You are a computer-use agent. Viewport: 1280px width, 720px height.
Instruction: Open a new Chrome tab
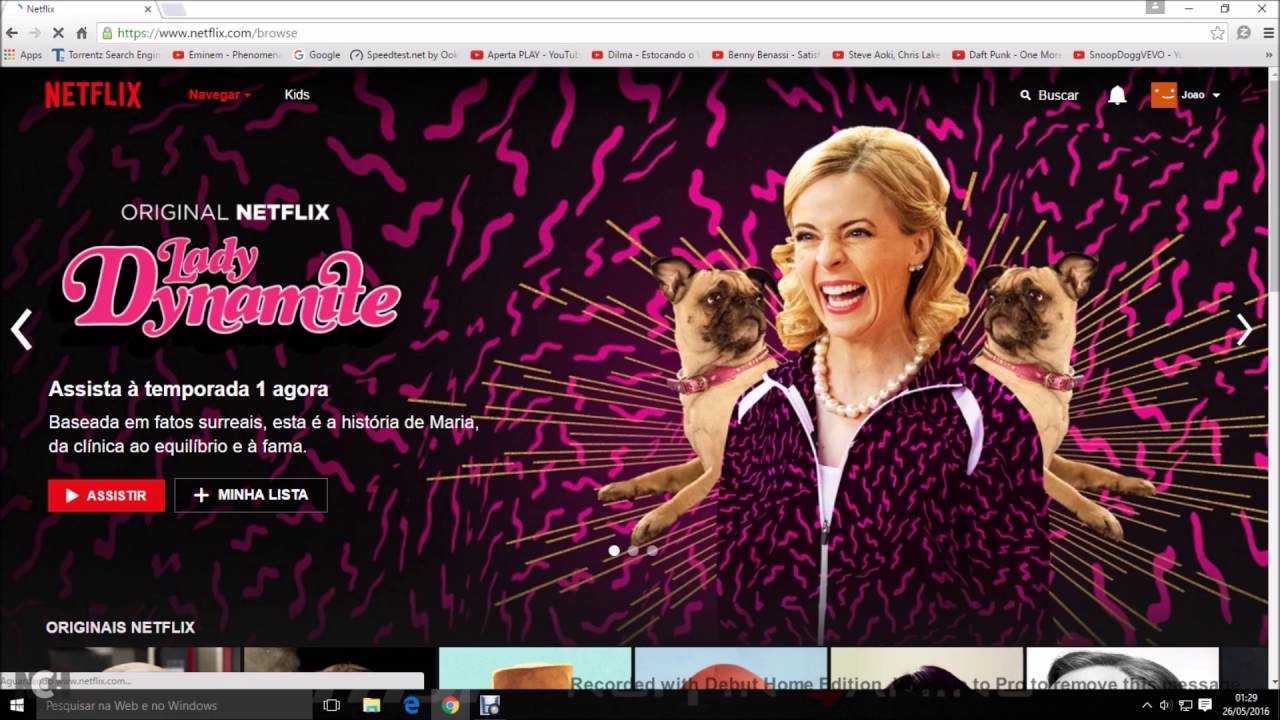click(173, 9)
